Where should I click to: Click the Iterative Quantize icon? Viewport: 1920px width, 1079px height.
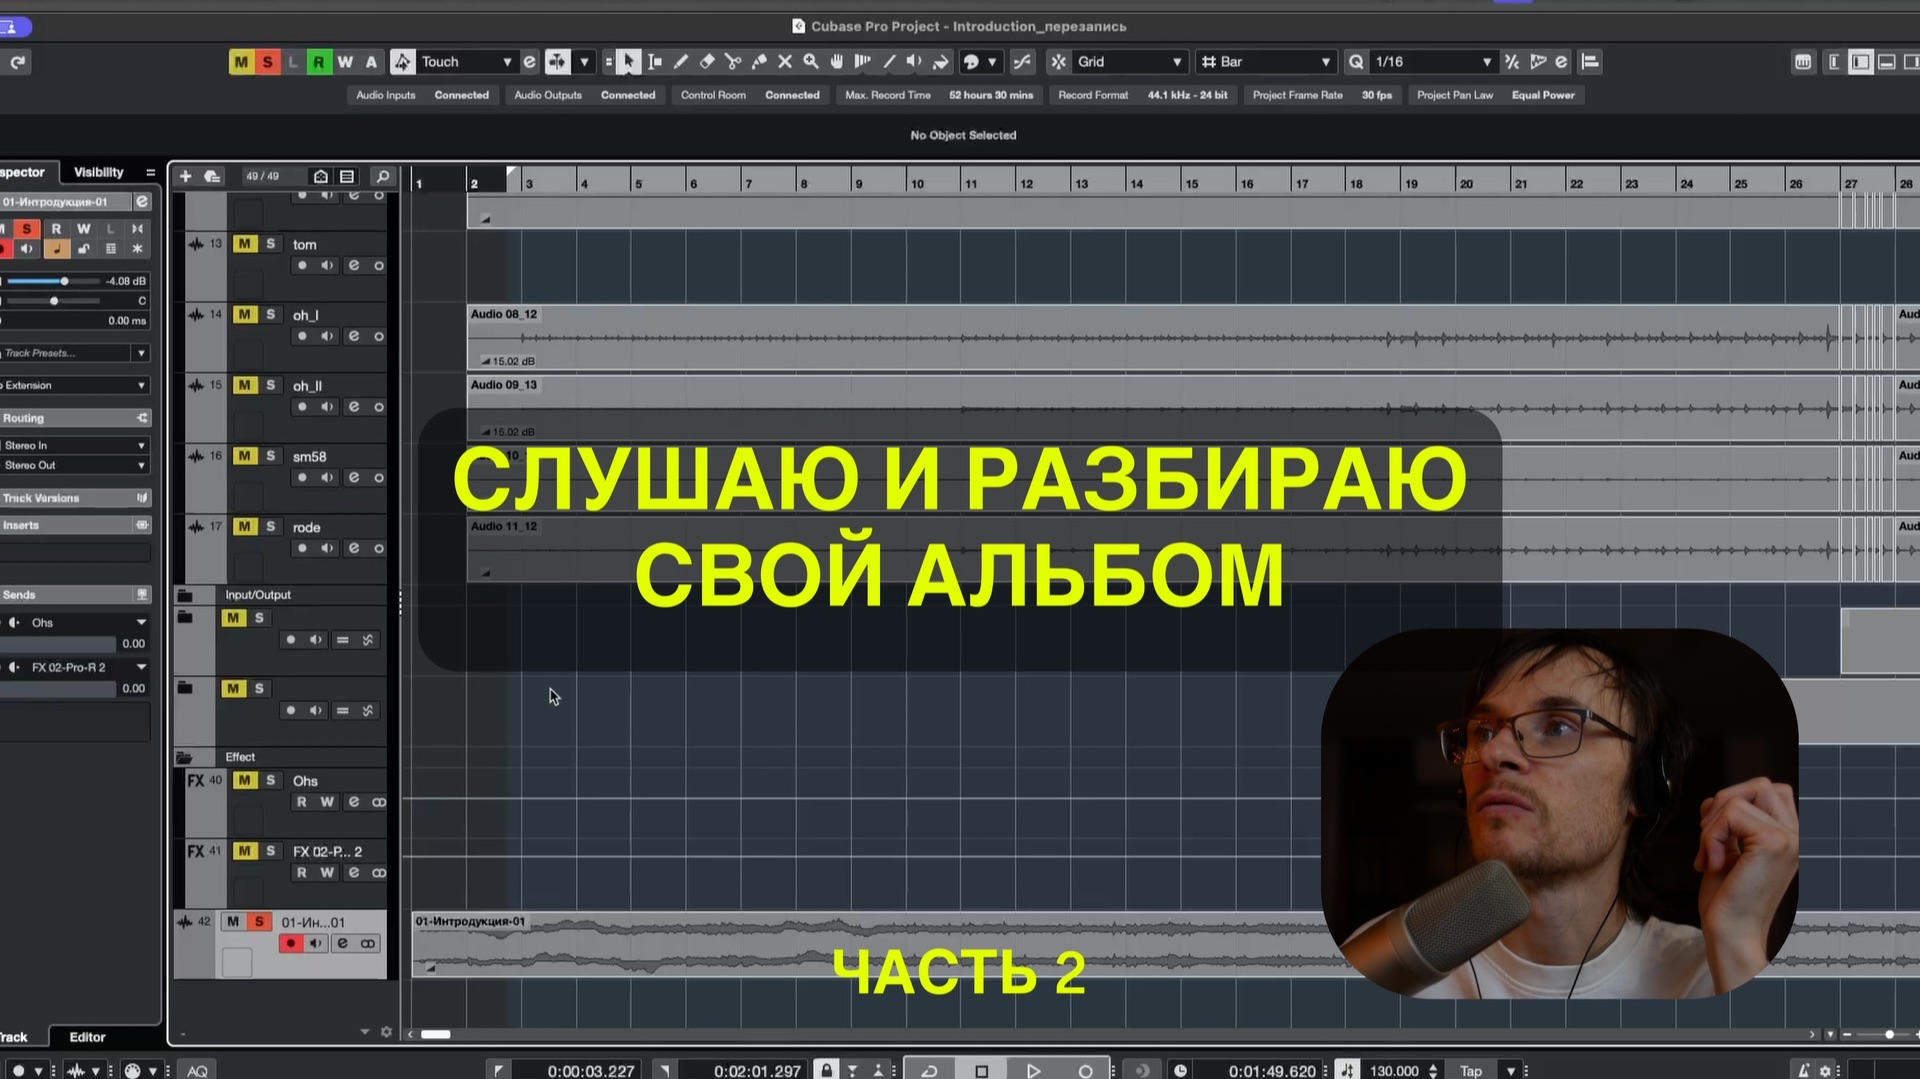pyautogui.click(x=1512, y=62)
